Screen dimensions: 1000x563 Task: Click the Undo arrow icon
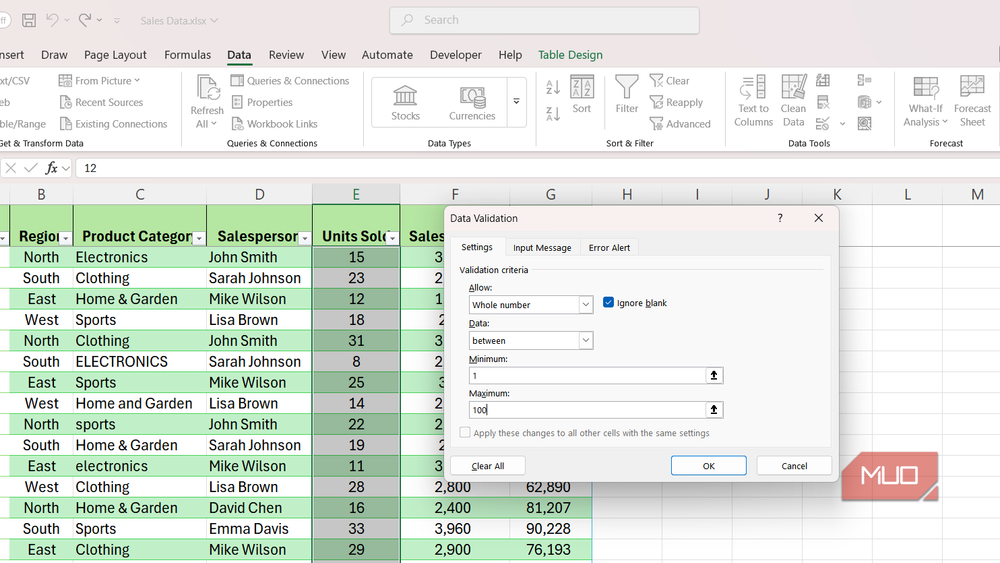[53, 20]
